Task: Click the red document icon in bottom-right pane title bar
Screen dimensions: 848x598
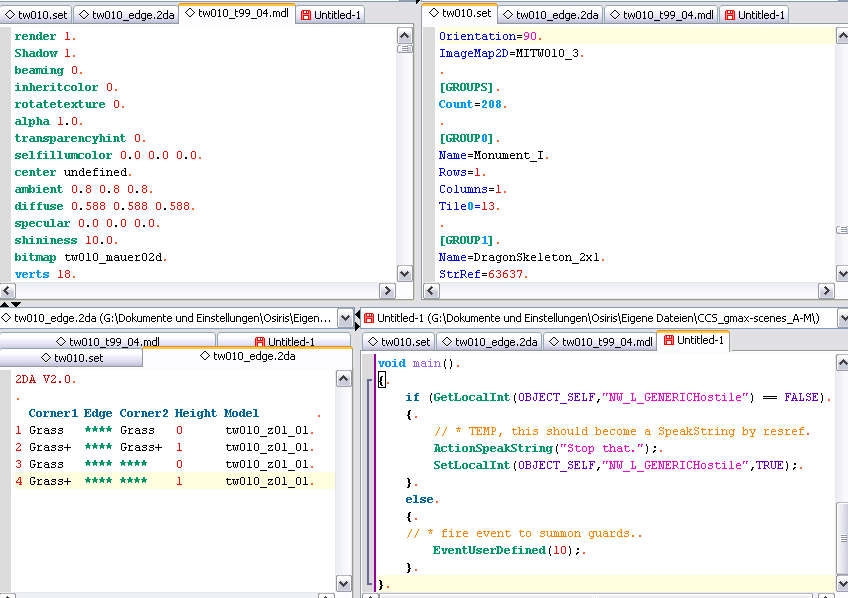Action: click(x=367, y=318)
